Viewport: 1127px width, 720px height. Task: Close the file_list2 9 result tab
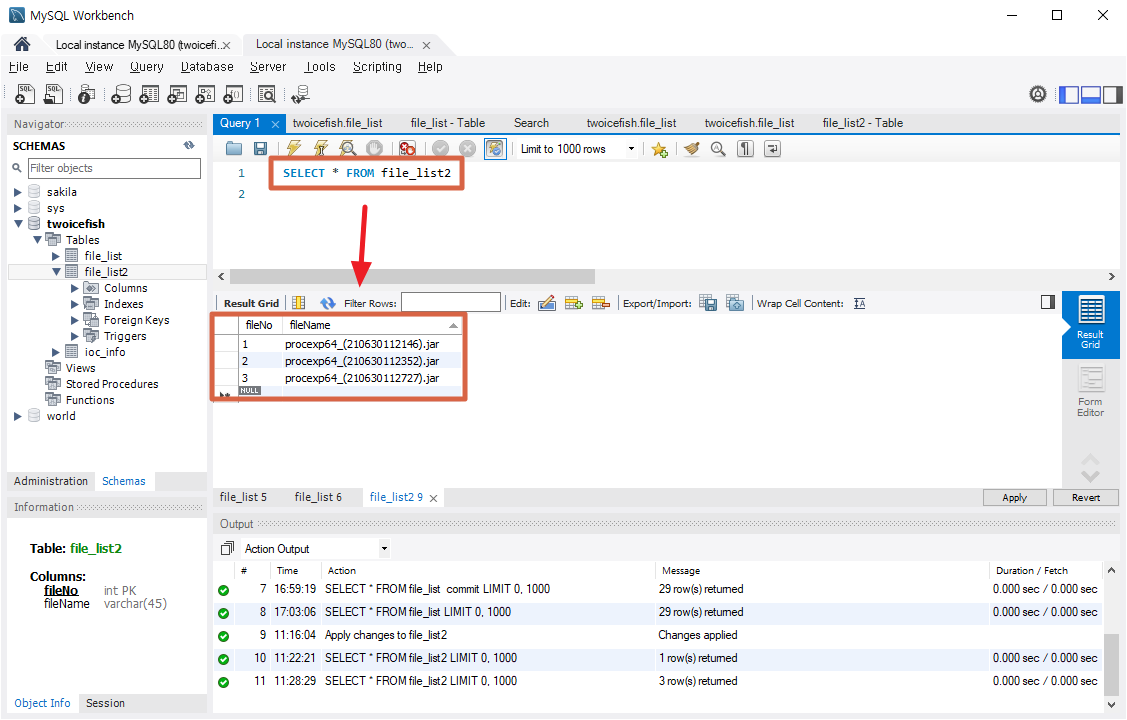pos(433,498)
